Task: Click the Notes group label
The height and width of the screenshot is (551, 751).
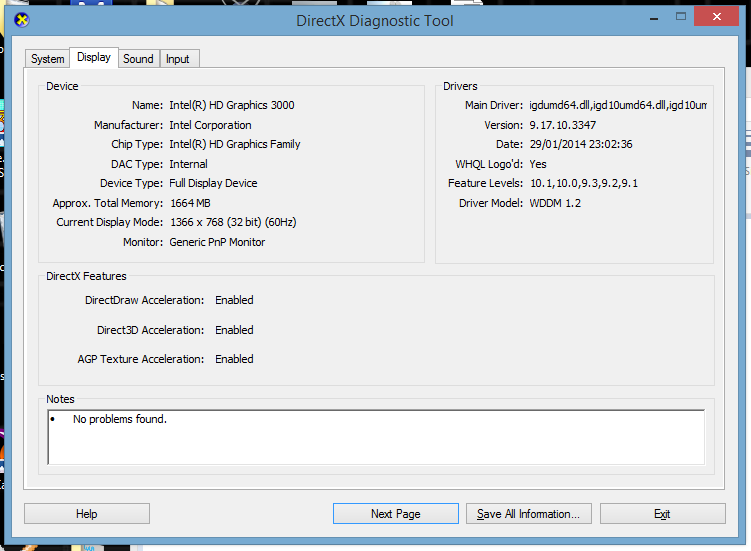Action: point(60,399)
